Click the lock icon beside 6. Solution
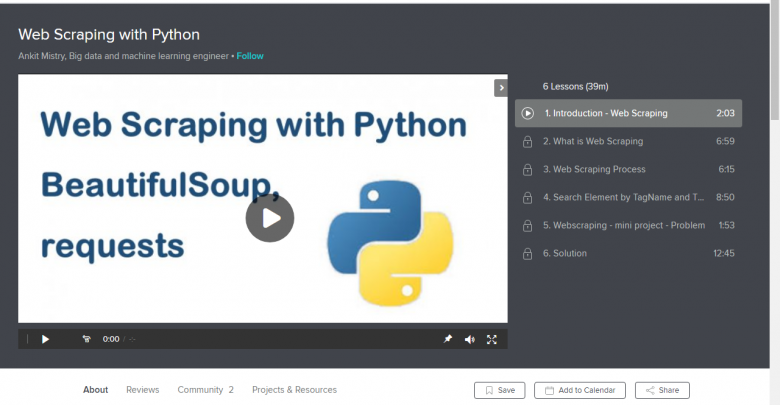780x405 pixels. 527,254
